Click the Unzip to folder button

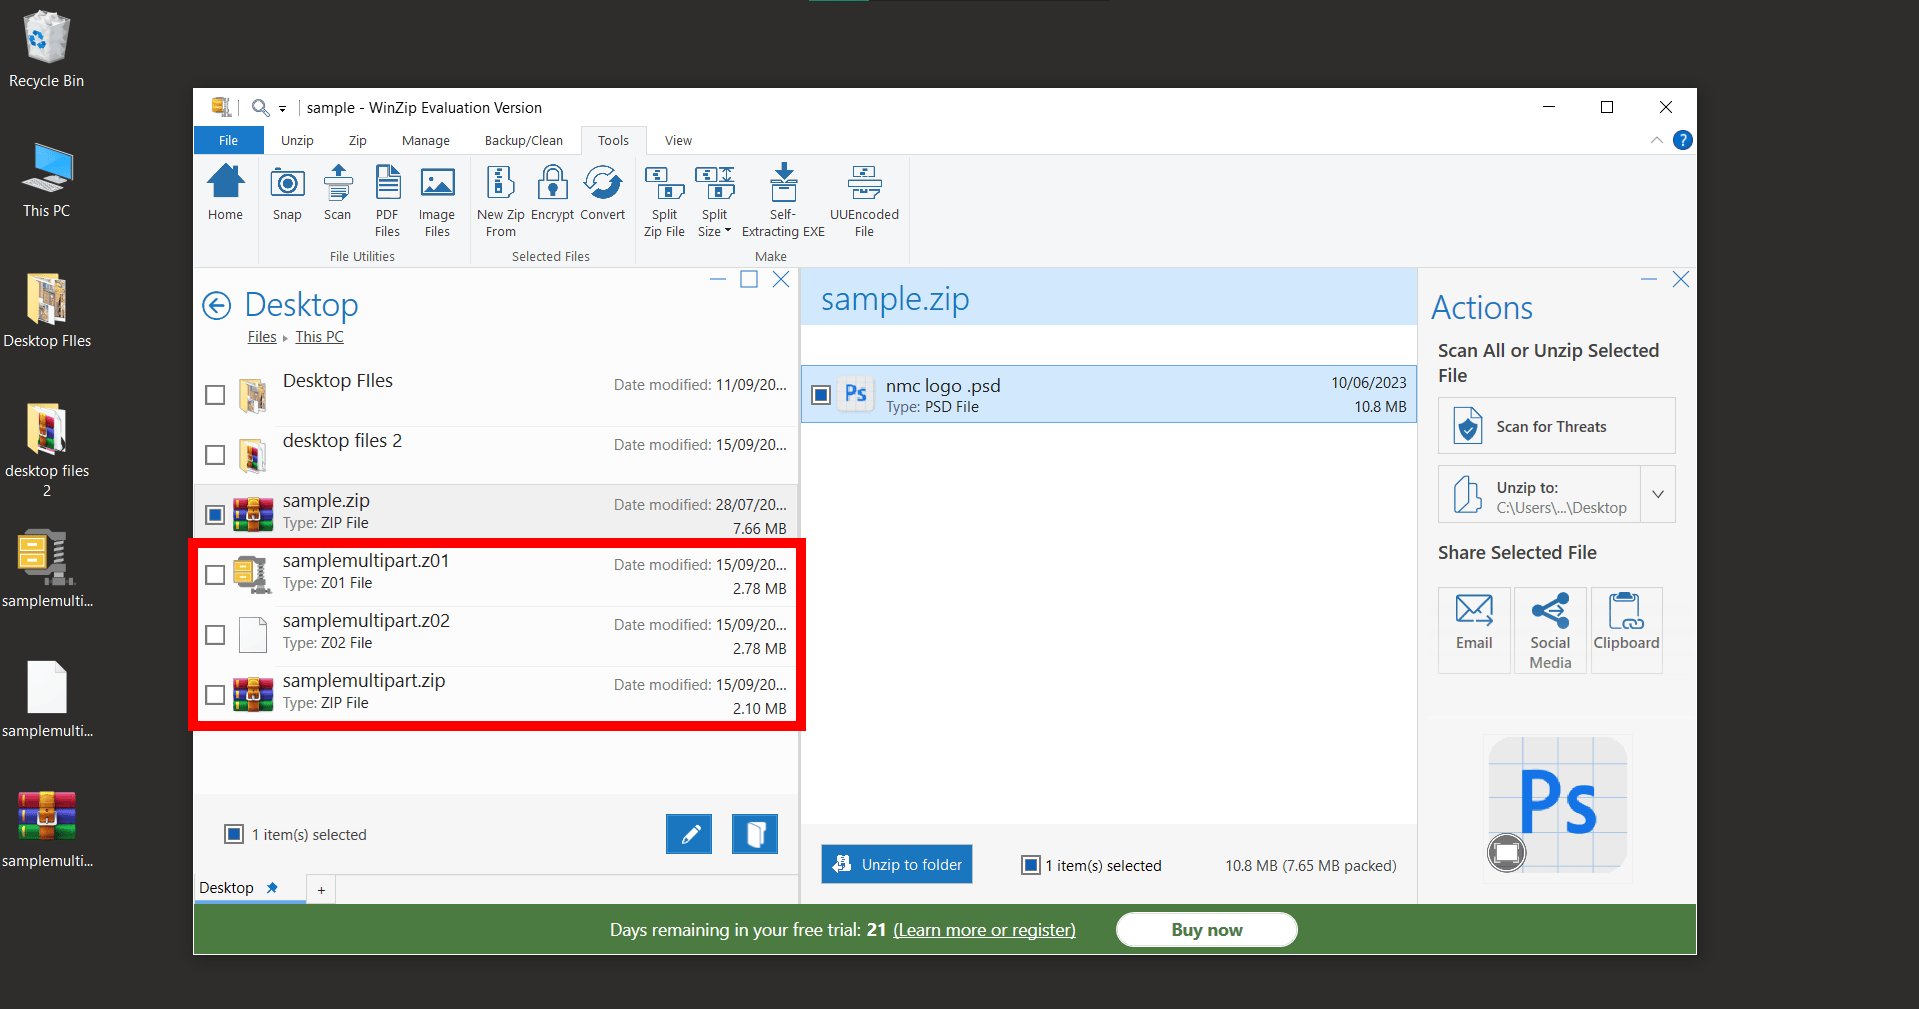(x=895, y=863)
